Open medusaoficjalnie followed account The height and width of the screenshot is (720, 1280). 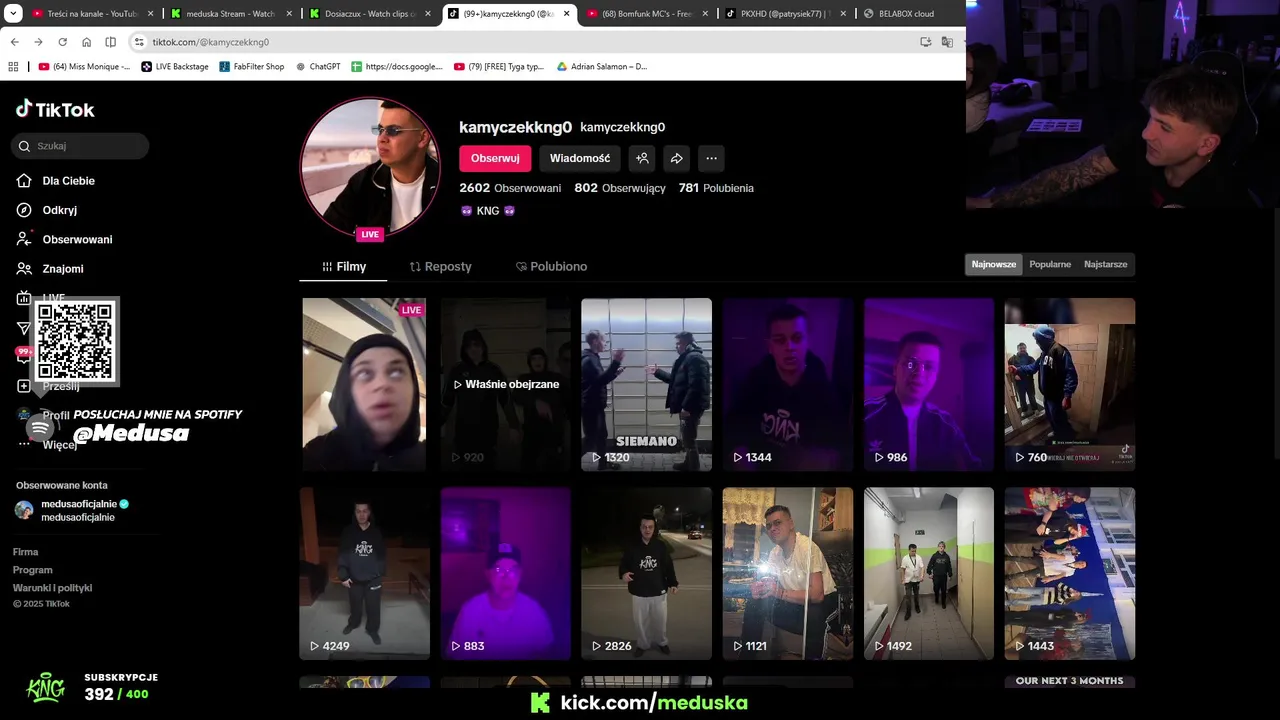pos(72,510)
